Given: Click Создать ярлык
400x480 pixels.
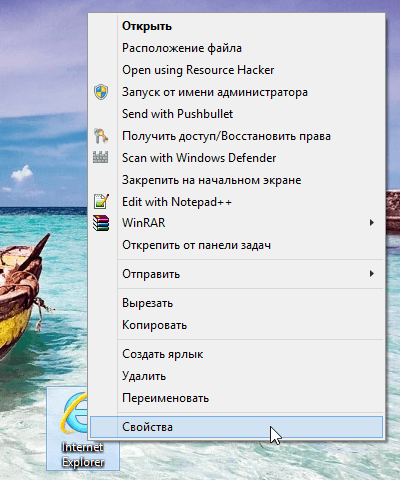Looking at the screenshot, I should (x=163, y=354).
